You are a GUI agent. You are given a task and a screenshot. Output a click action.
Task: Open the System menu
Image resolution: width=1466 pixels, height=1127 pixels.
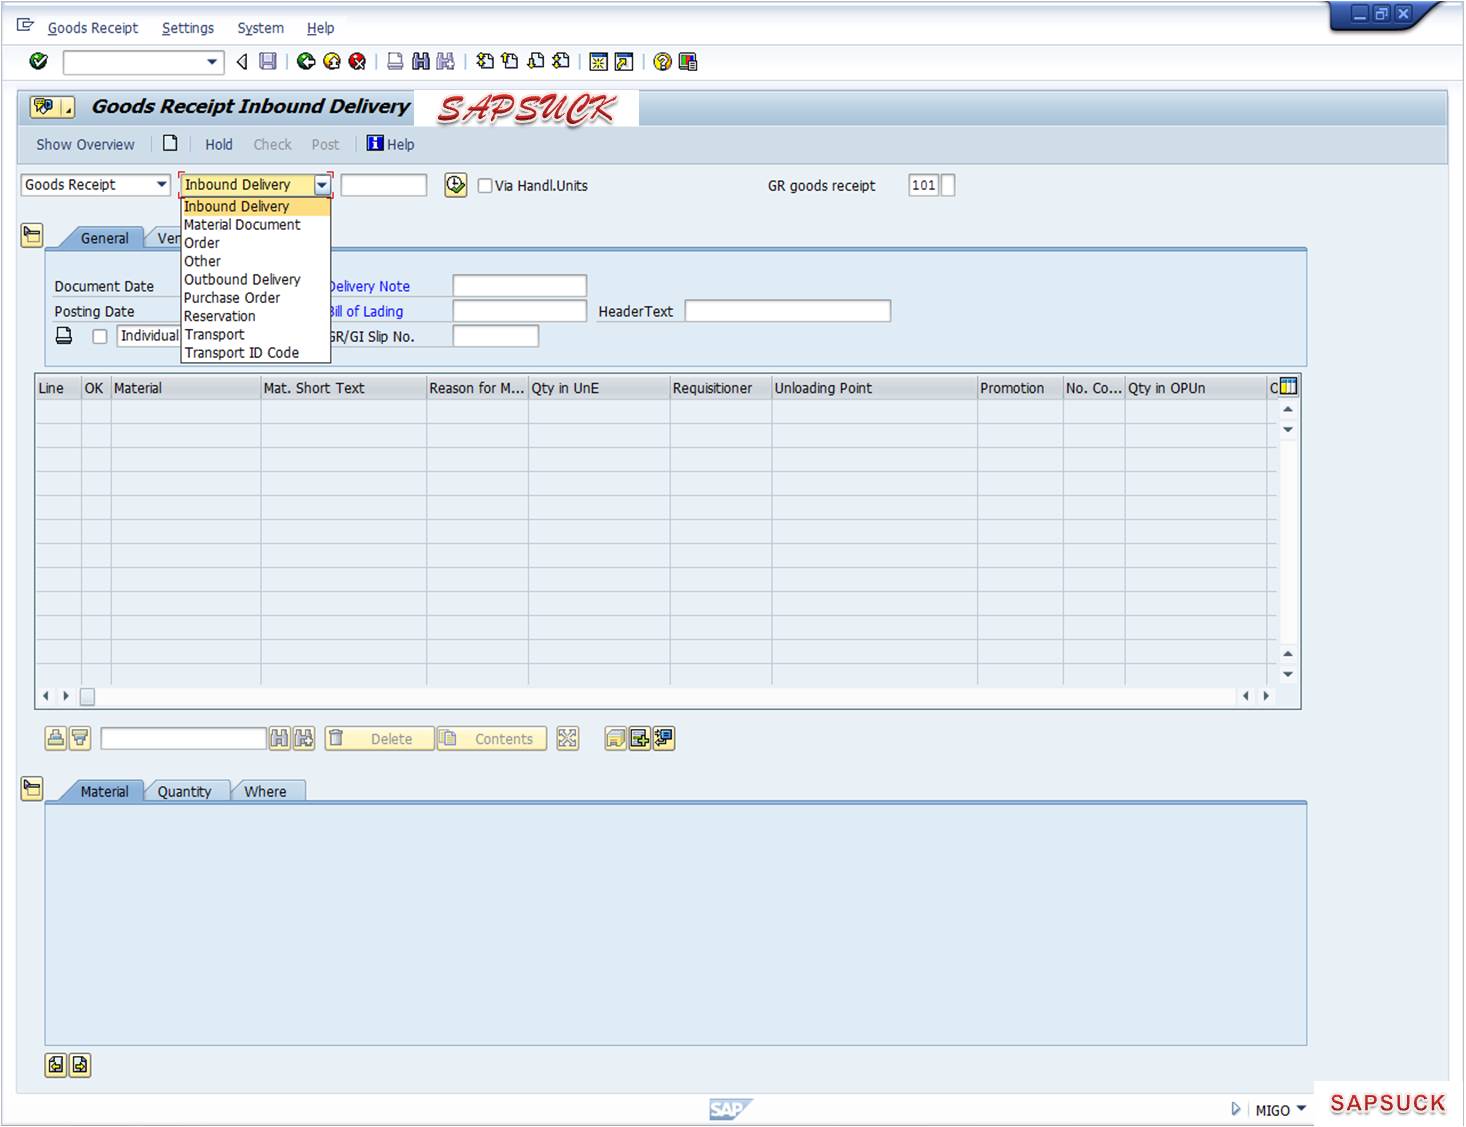260,28
